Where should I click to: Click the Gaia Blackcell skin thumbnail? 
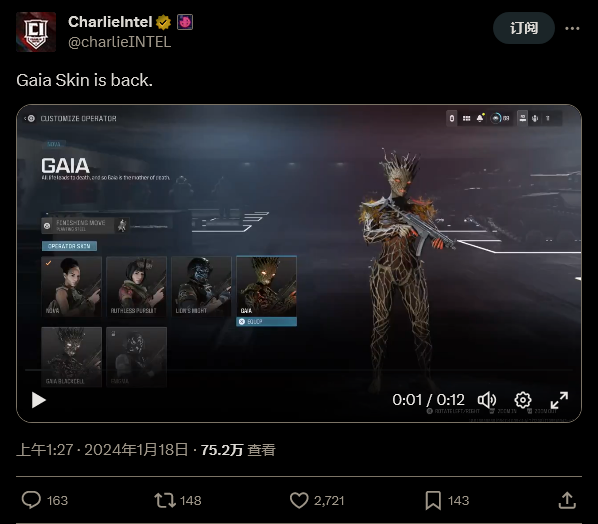(x=71, y=357)
